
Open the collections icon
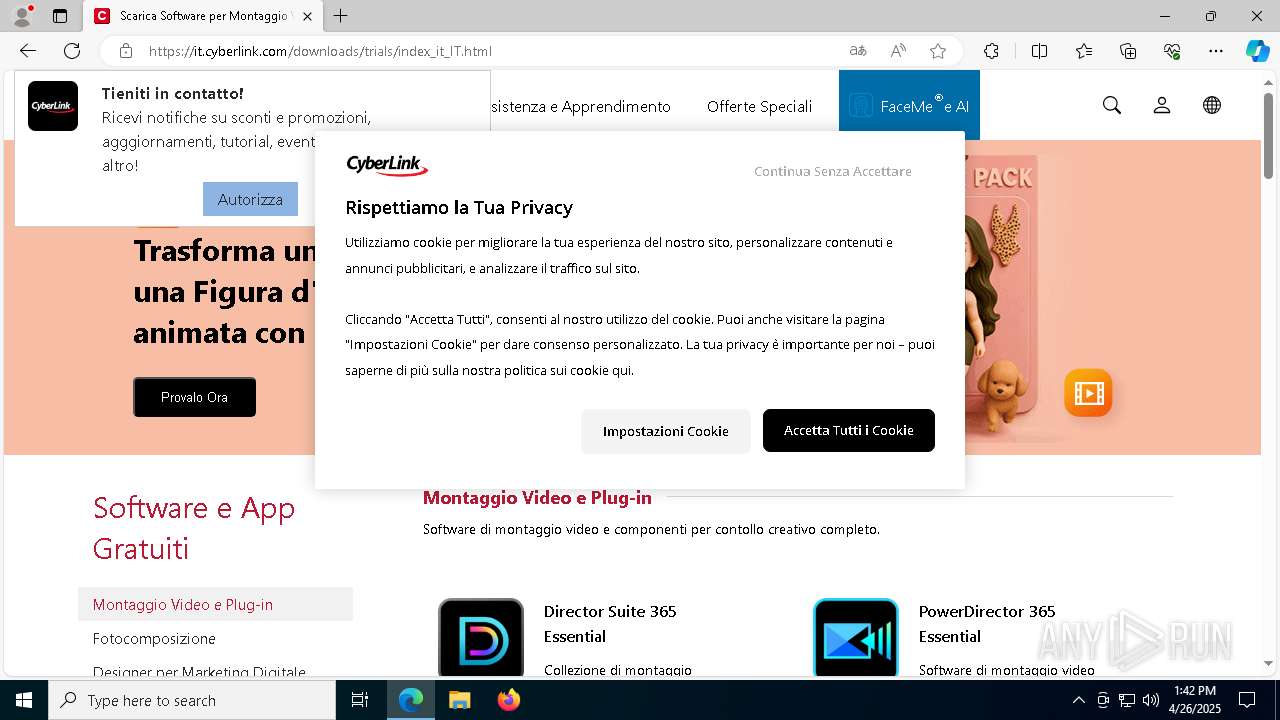1128,51
